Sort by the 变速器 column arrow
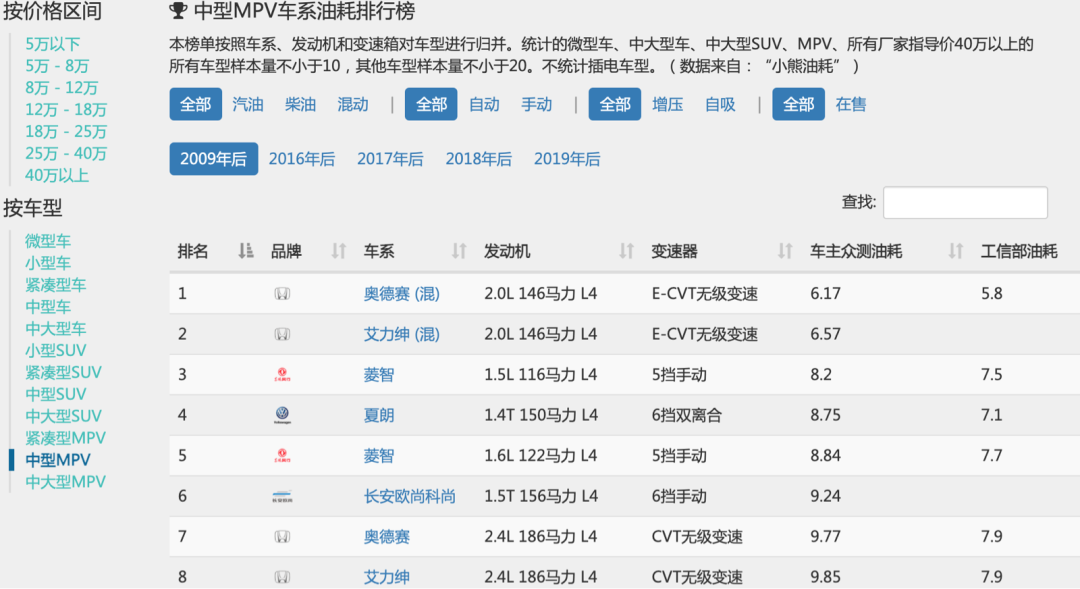This screenshot has width=1080, height=589. pos(785,251)
